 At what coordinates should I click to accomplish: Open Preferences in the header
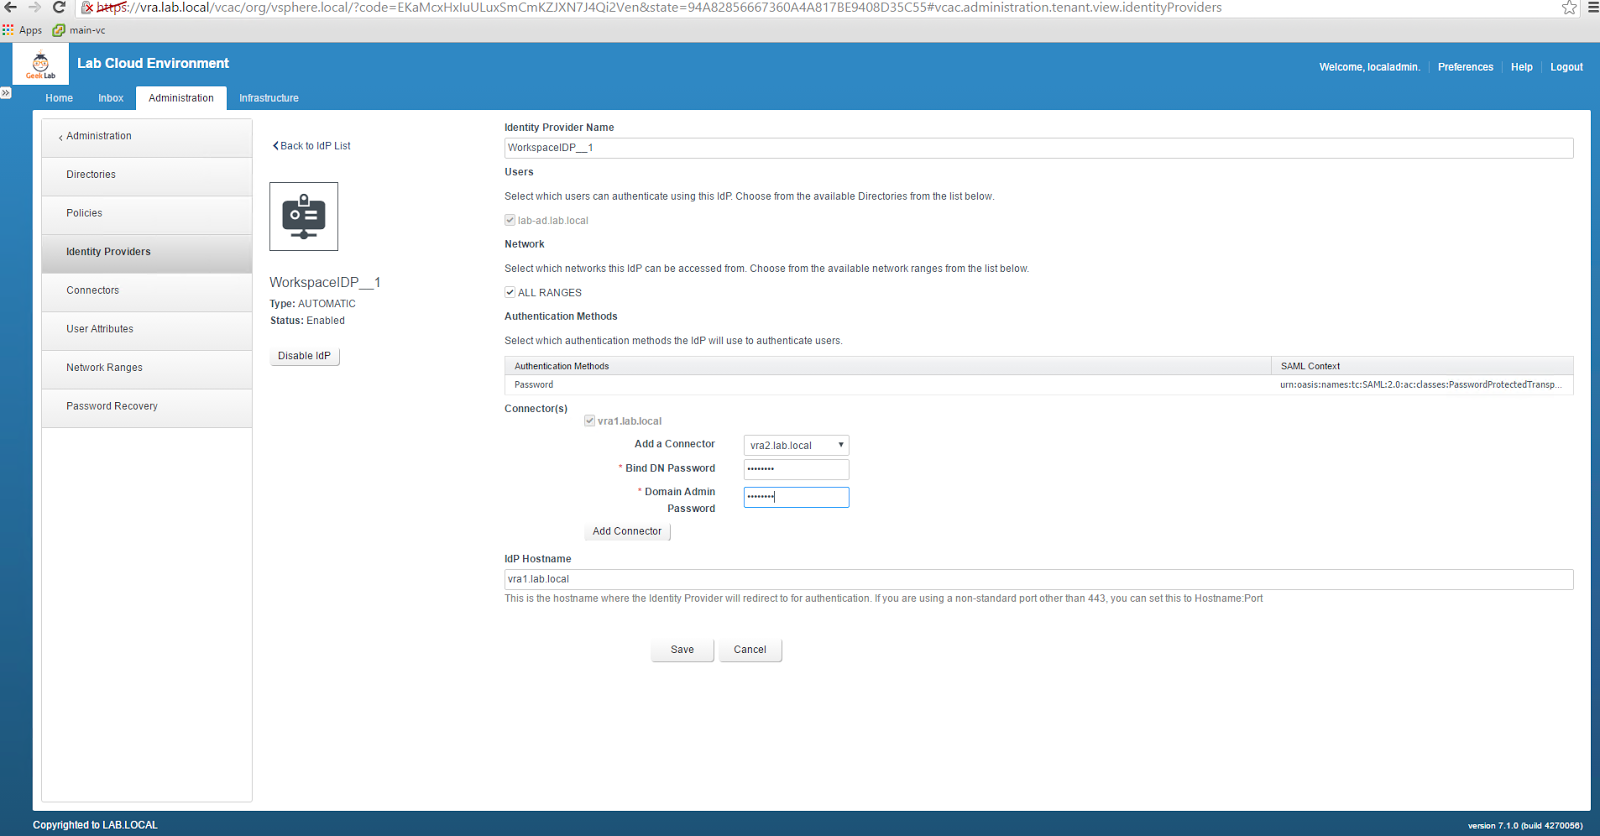(x=1465, y=67)
